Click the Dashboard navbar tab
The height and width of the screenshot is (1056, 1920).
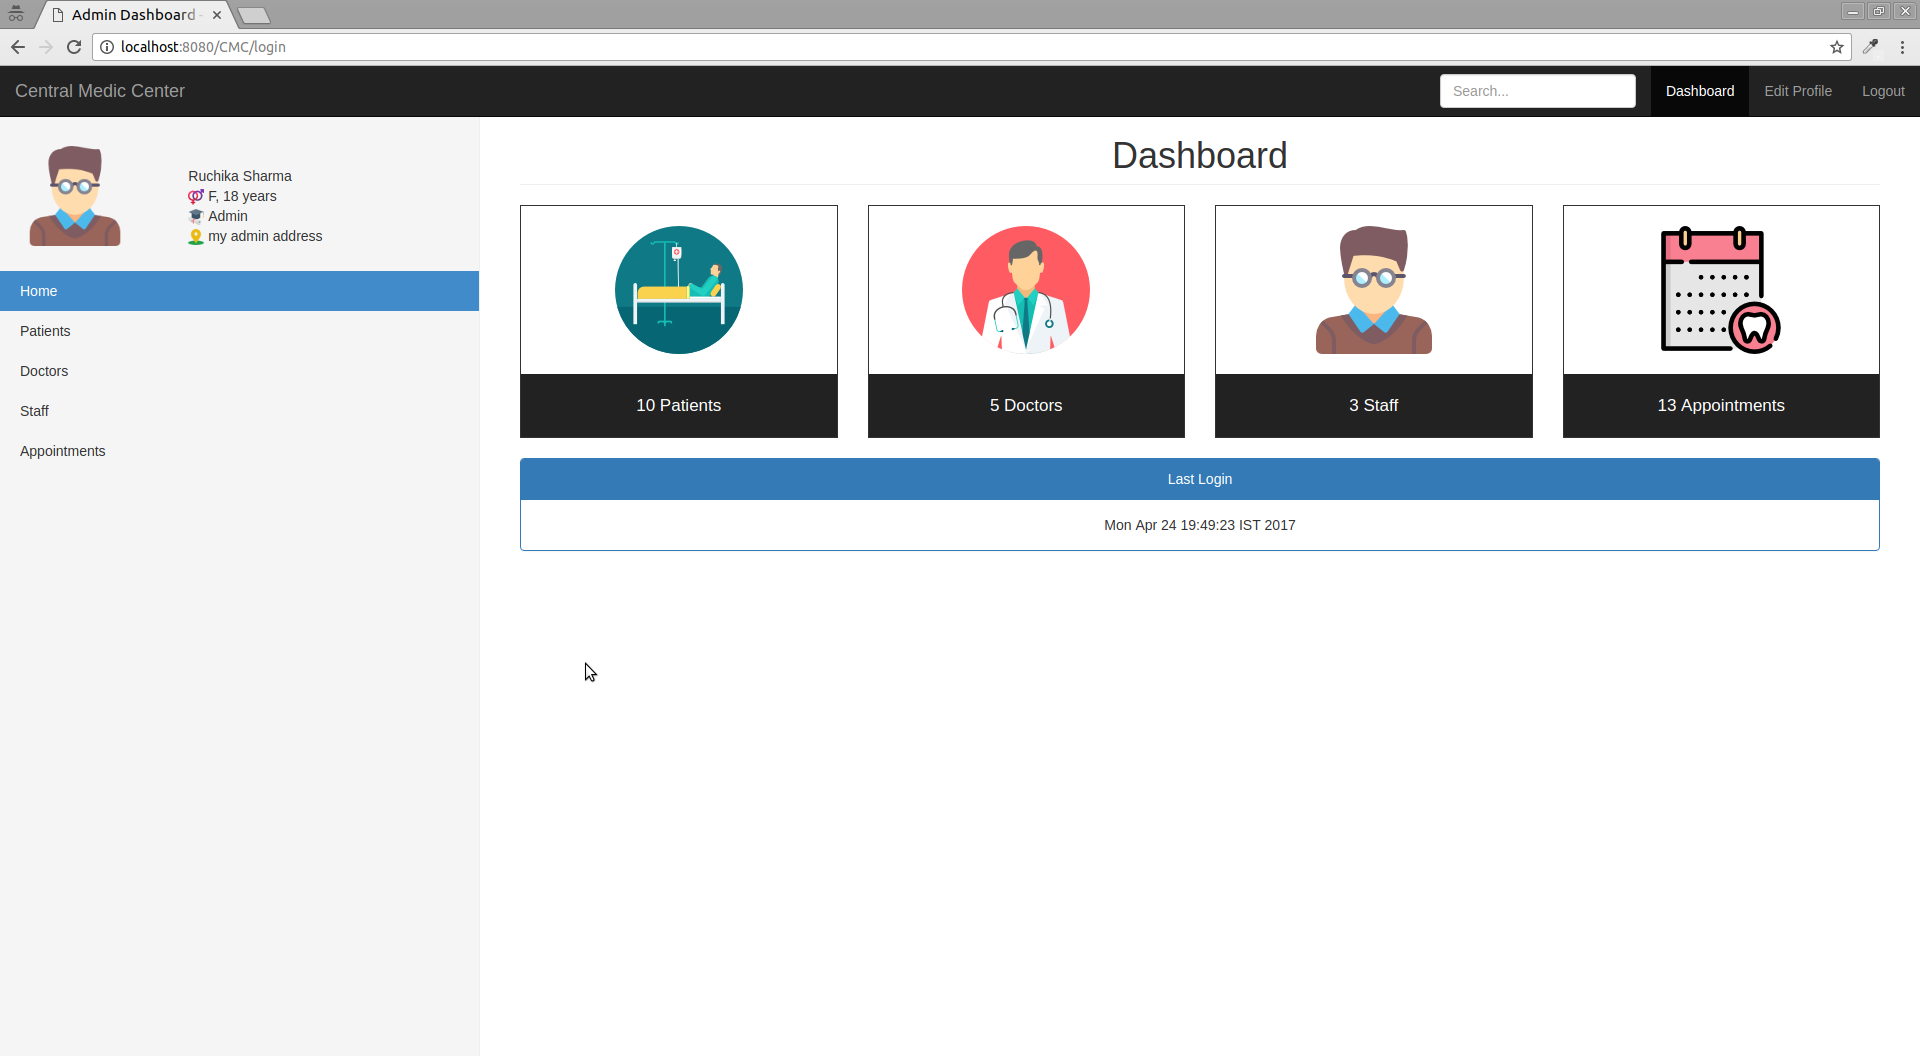tap(1699, 91)
